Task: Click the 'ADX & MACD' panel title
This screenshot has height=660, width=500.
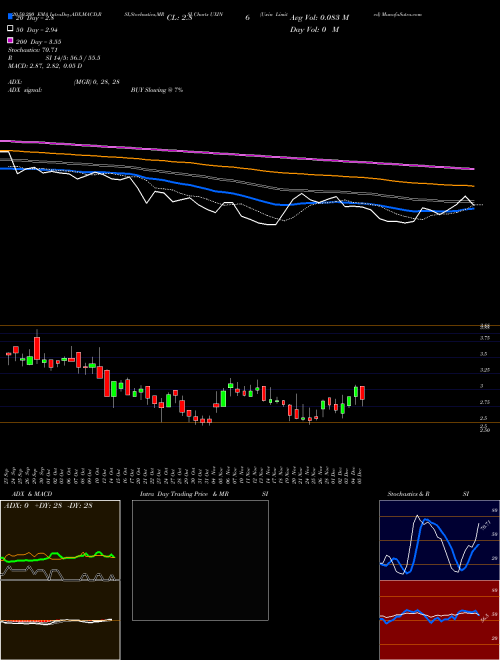Action: [x=32, y=494]
